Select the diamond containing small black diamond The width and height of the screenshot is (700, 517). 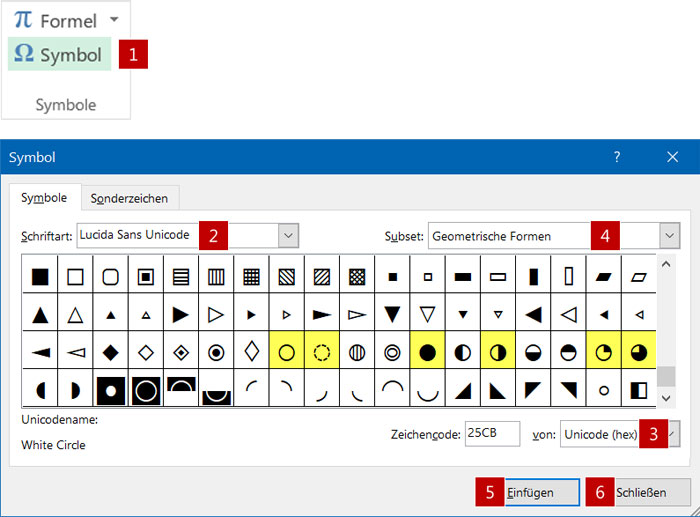click(181, 353)
